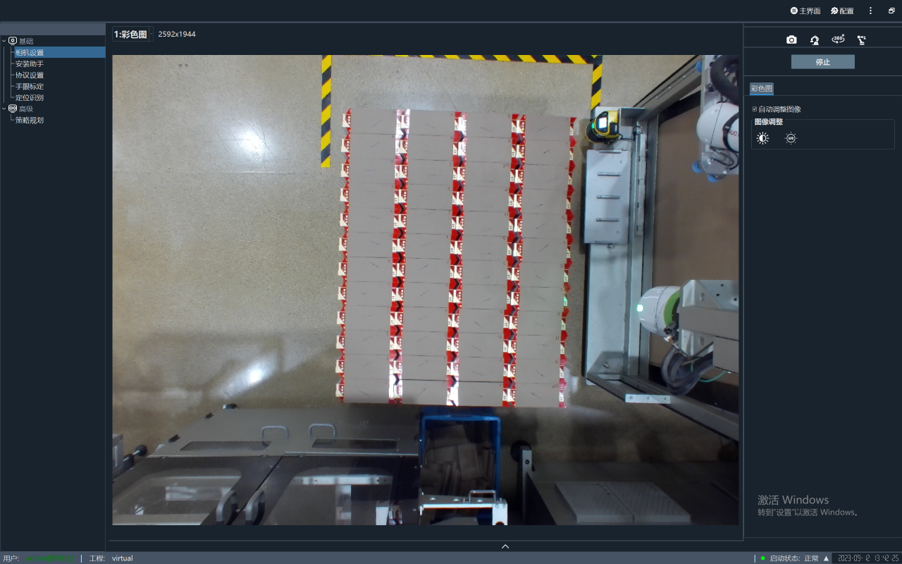This screenshot has width=902, height=564.
Task: Open the 主界面 main interface
Action: 805,10
